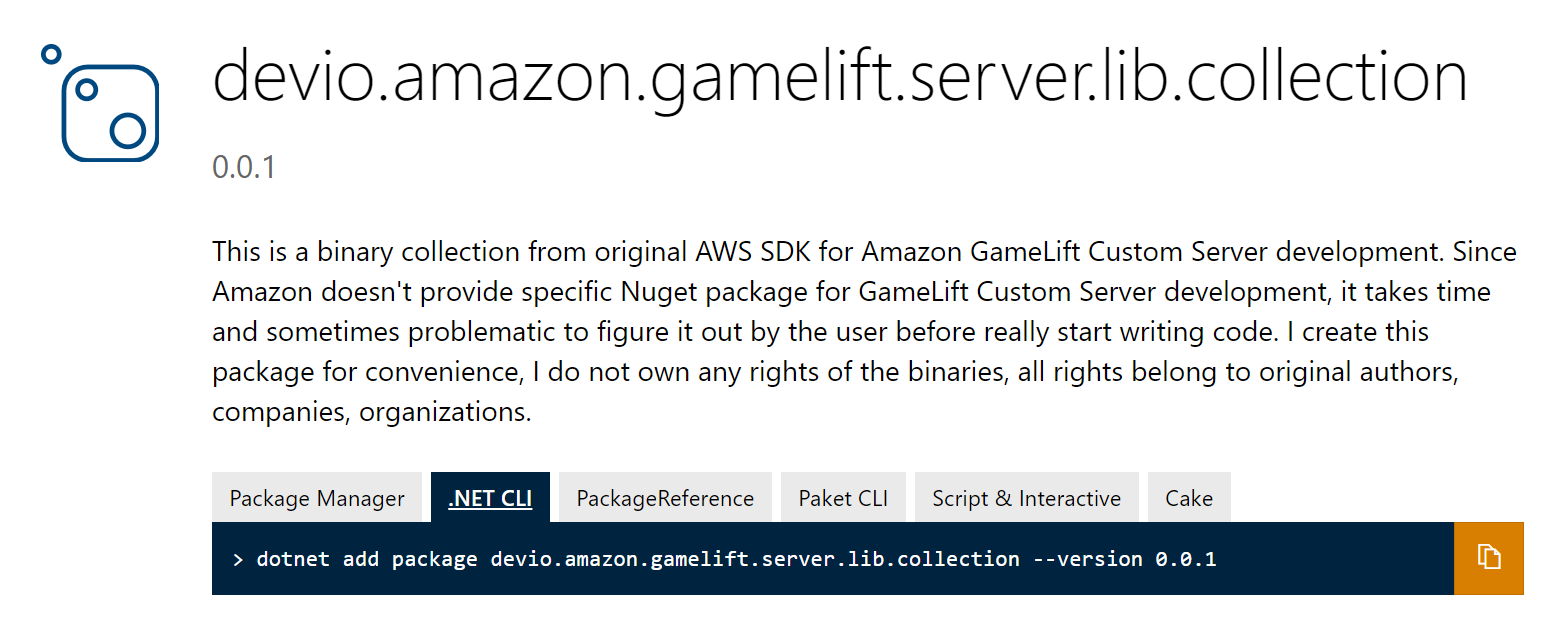Click the small circle atop the package icon
This screenshot has width=1548, height=624.
(51, 54)
